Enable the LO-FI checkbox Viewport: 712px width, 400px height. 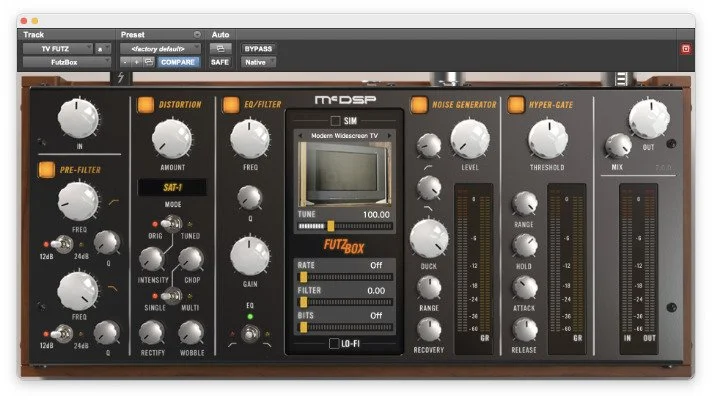334,343
